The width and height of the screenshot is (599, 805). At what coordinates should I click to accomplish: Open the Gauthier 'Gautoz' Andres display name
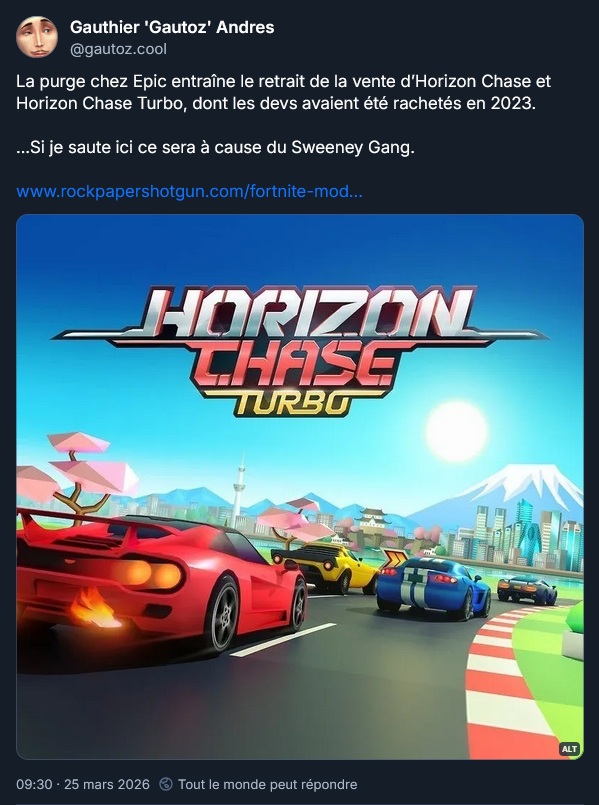172,27
